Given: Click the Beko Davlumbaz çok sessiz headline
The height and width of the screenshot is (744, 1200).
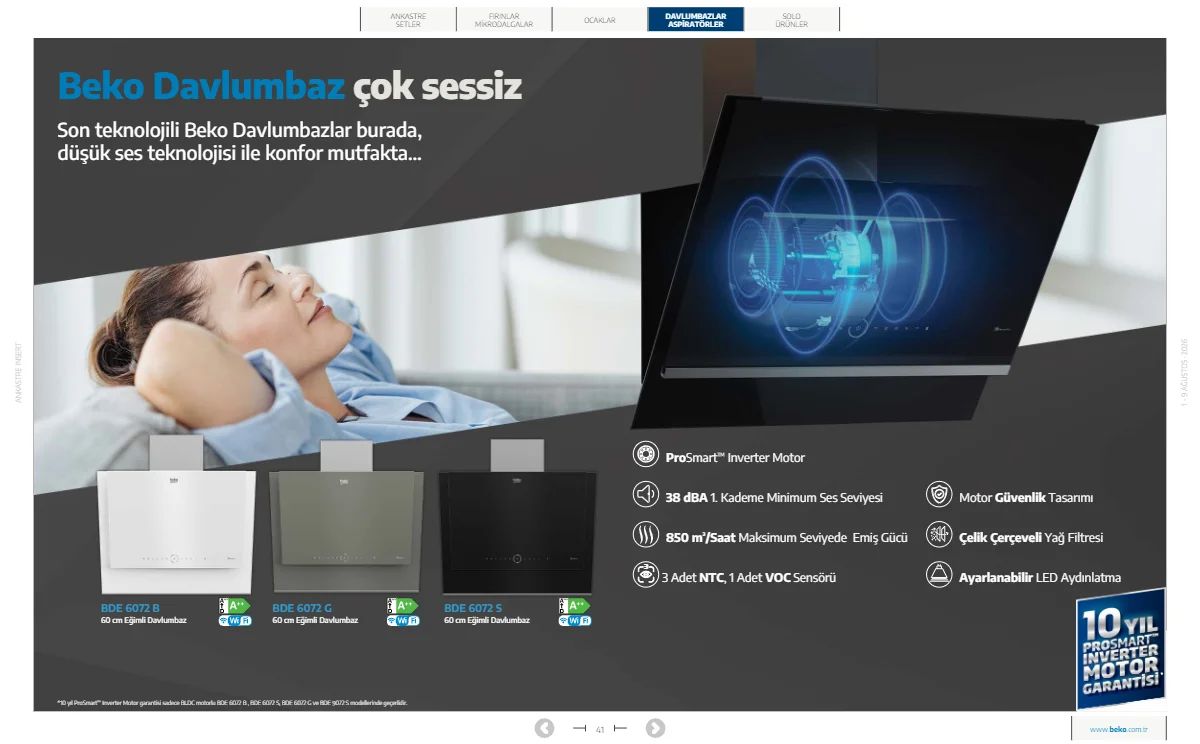Looking at the screenshot, I should click(x=290, y=87).
